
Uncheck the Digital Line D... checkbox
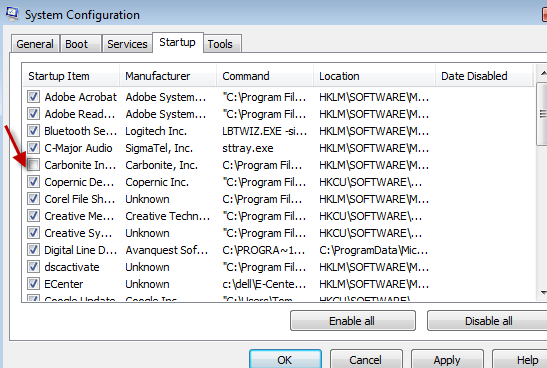(33, 250)
